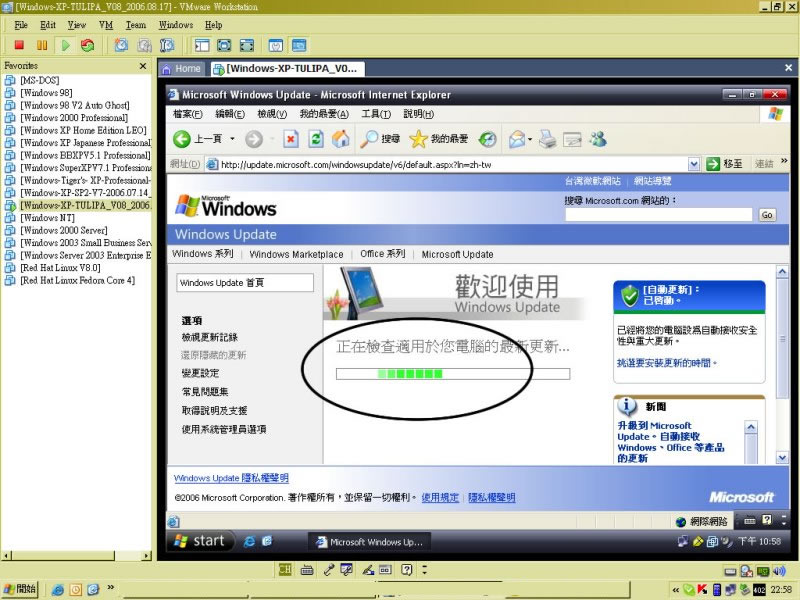
Task: Click the VMware take snapshot icon
Action: (x=121, y=45)
